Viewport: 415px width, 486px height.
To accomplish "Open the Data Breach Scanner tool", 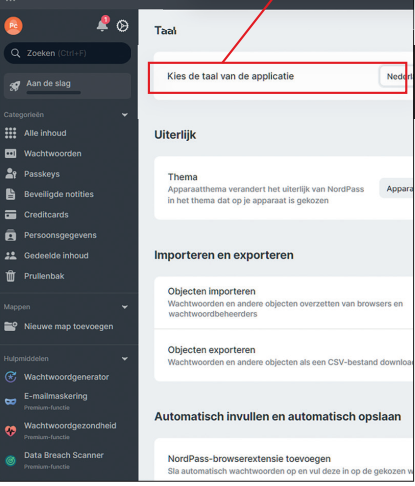I will [x=64, y=455].
